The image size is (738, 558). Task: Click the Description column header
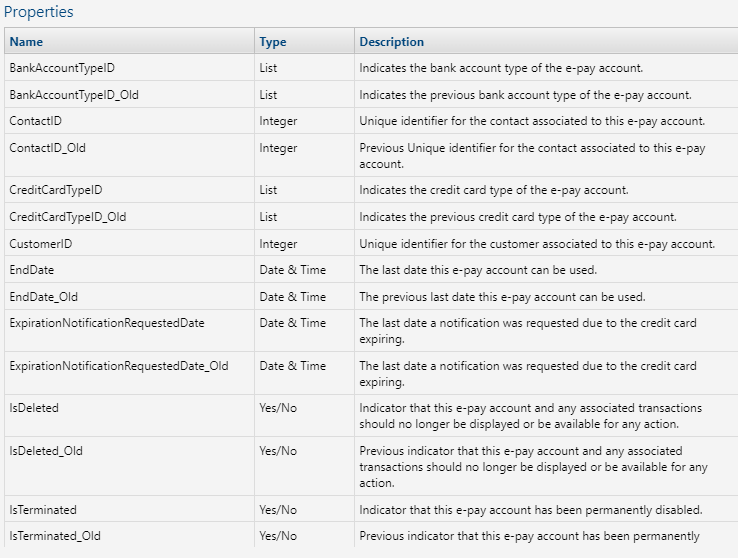click(392, 42)
